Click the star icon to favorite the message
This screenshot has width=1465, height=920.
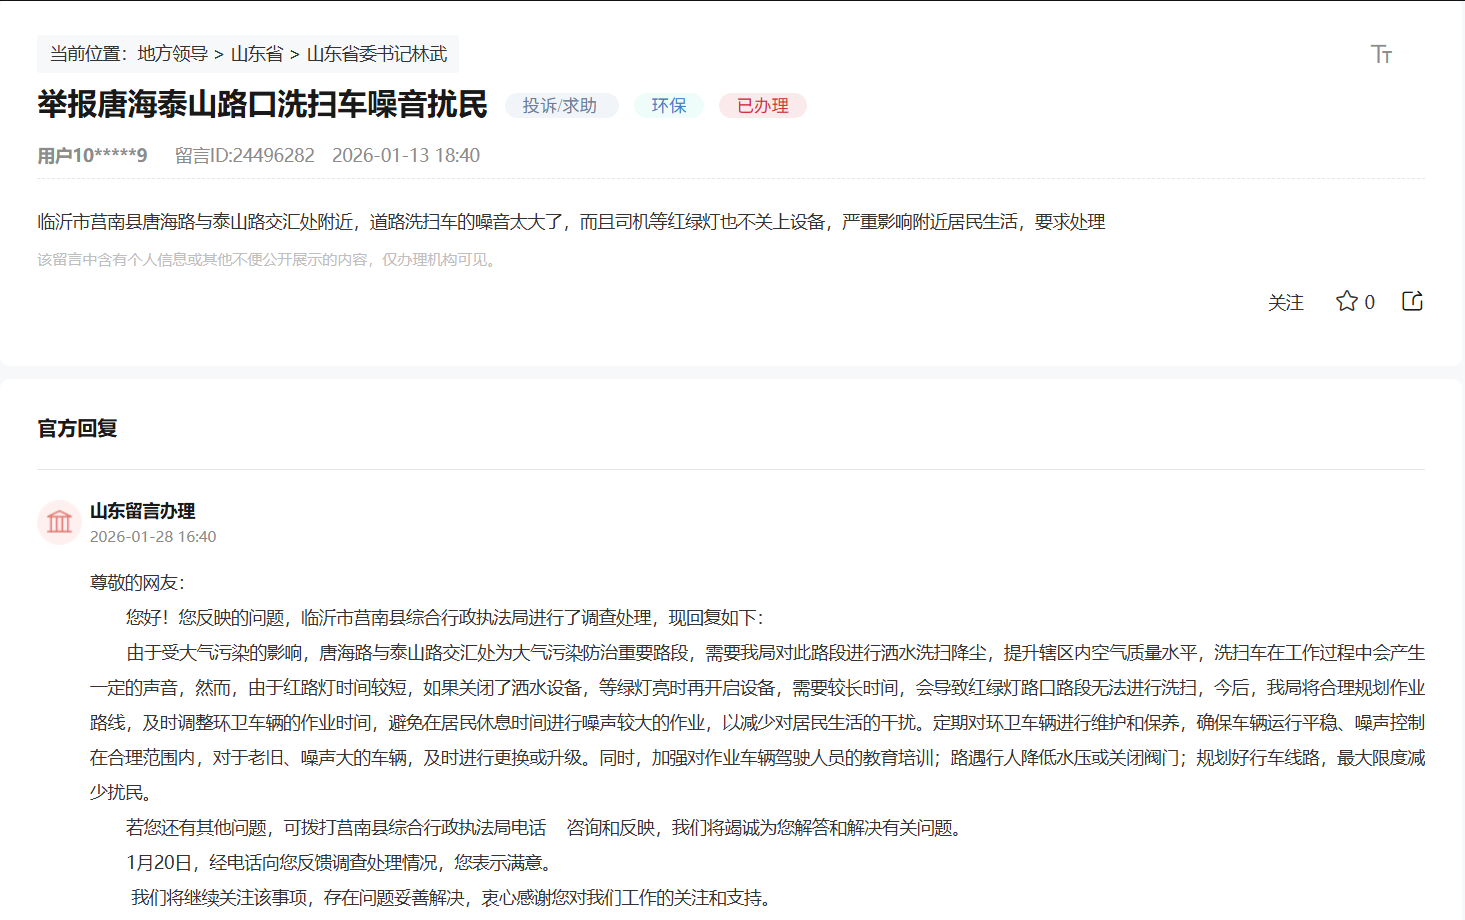pyautogui.click(x=1345, y=301)
